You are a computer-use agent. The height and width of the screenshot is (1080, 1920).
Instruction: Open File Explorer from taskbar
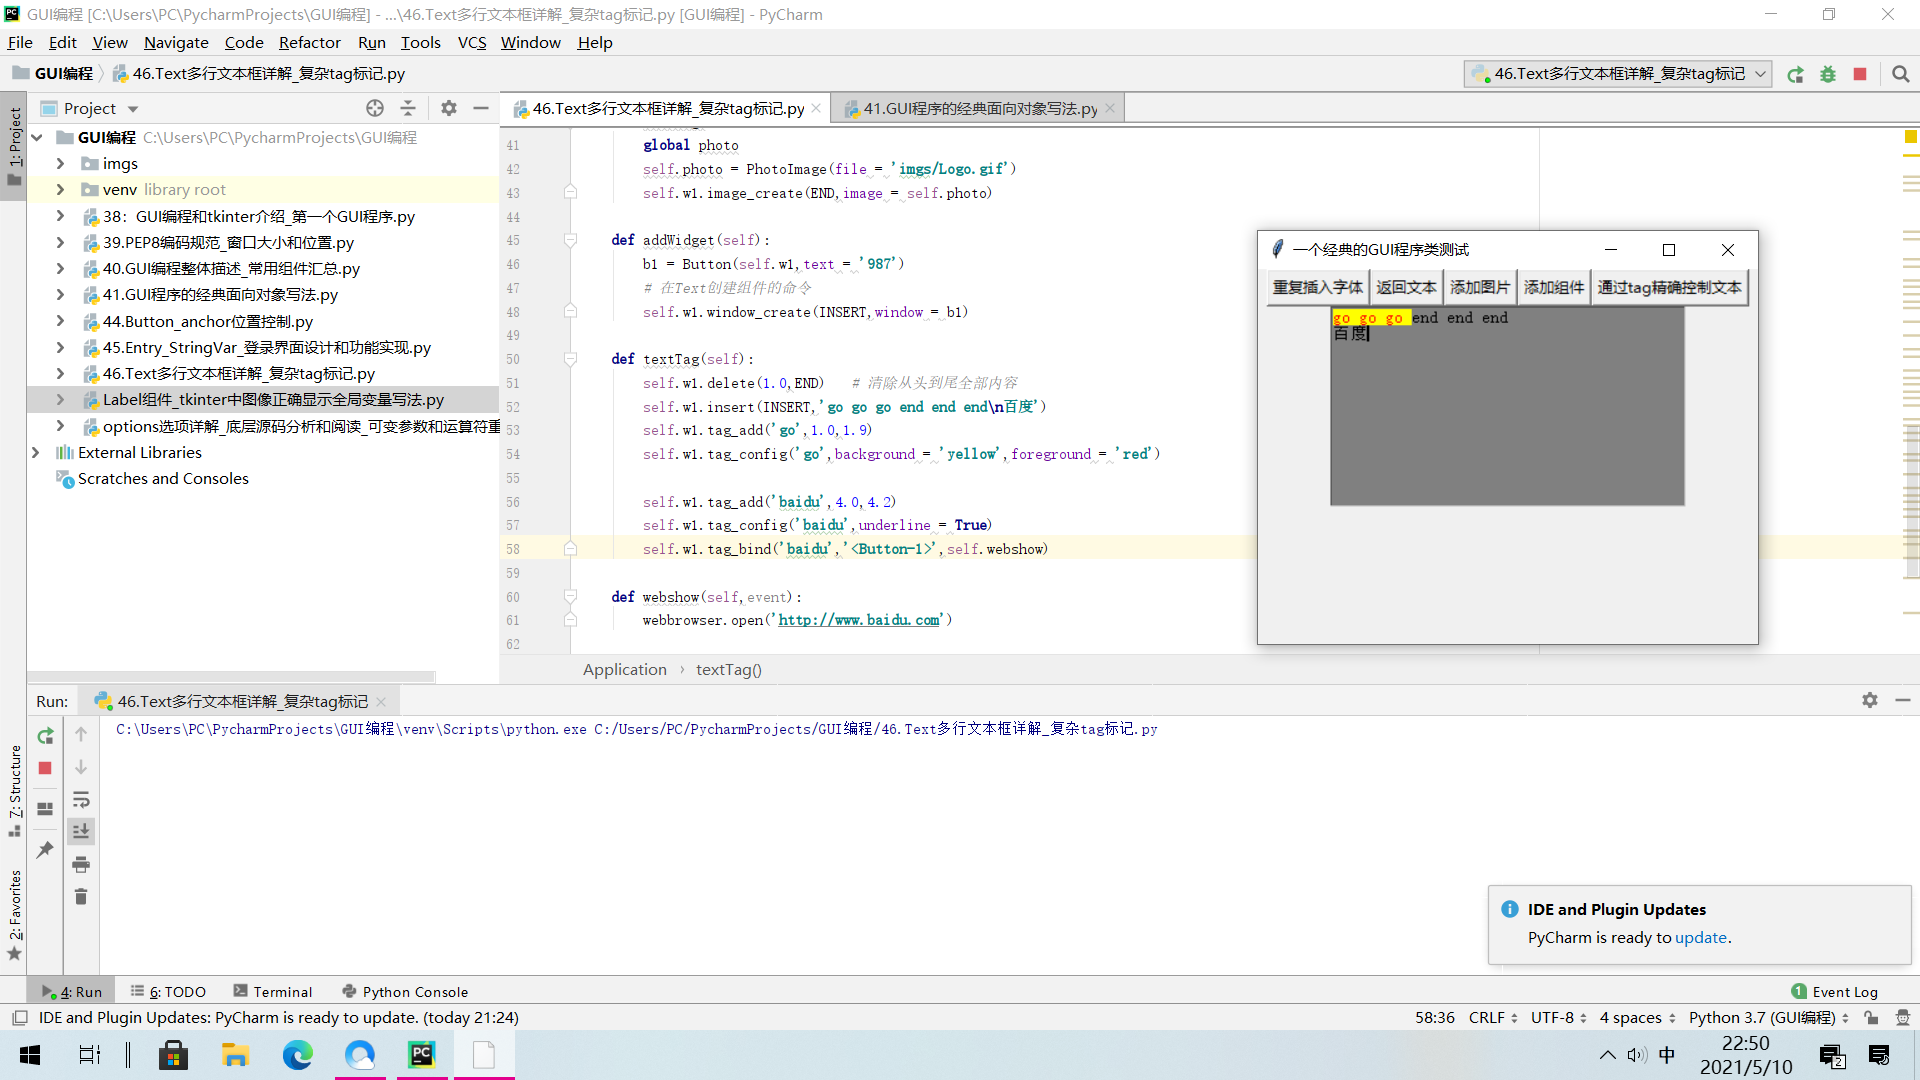pyautogui.click(x=235, y=1055)
